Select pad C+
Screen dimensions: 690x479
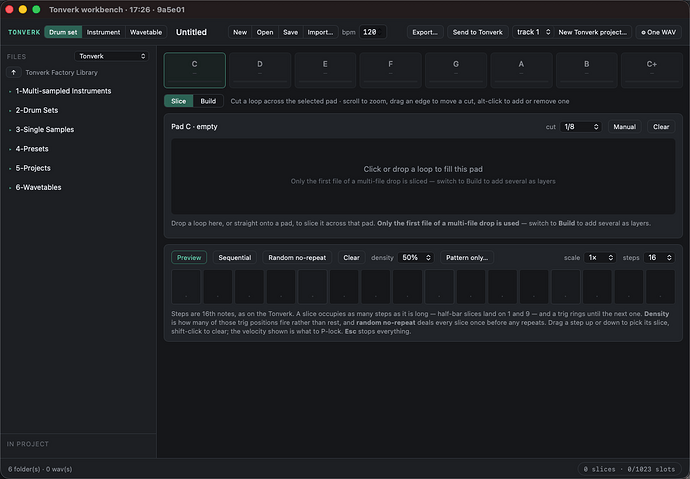click(652, 70)
